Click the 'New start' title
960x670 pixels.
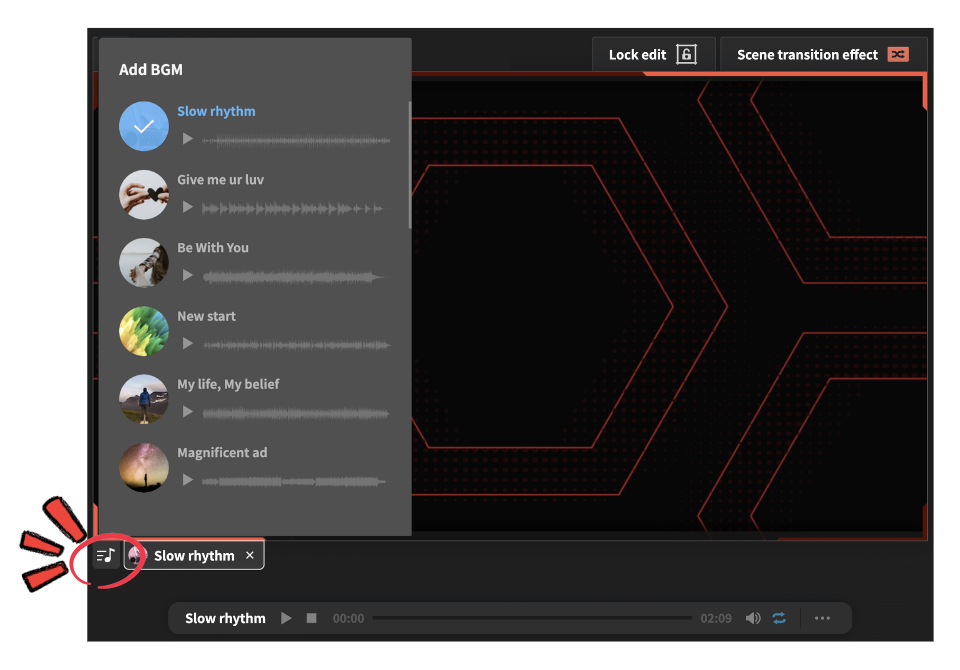(206, 316)
